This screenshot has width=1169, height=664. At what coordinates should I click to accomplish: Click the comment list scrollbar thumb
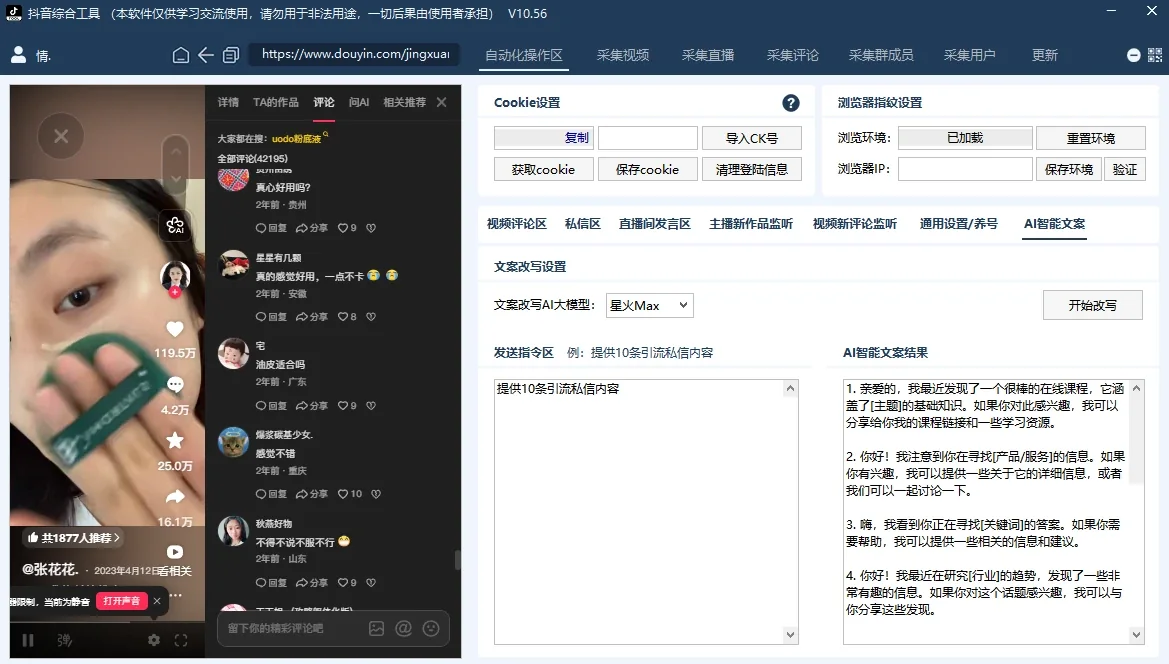(457, 560)
